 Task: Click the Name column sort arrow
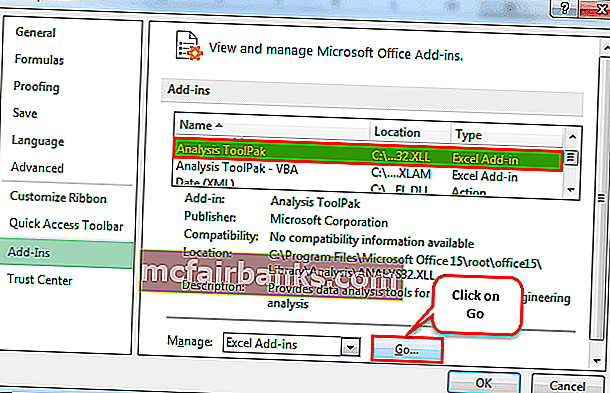219,125
